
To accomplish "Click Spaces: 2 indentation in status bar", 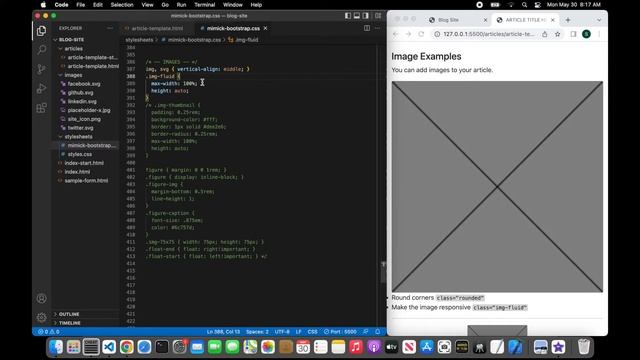I will tap(257, 331).
